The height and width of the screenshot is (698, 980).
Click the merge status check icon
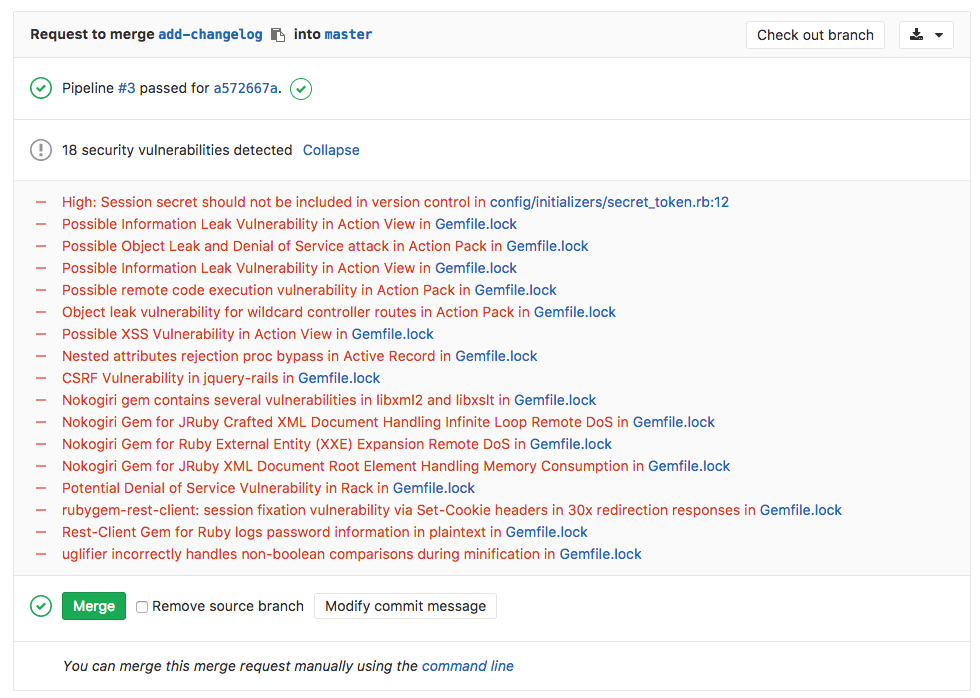[41, 606]
